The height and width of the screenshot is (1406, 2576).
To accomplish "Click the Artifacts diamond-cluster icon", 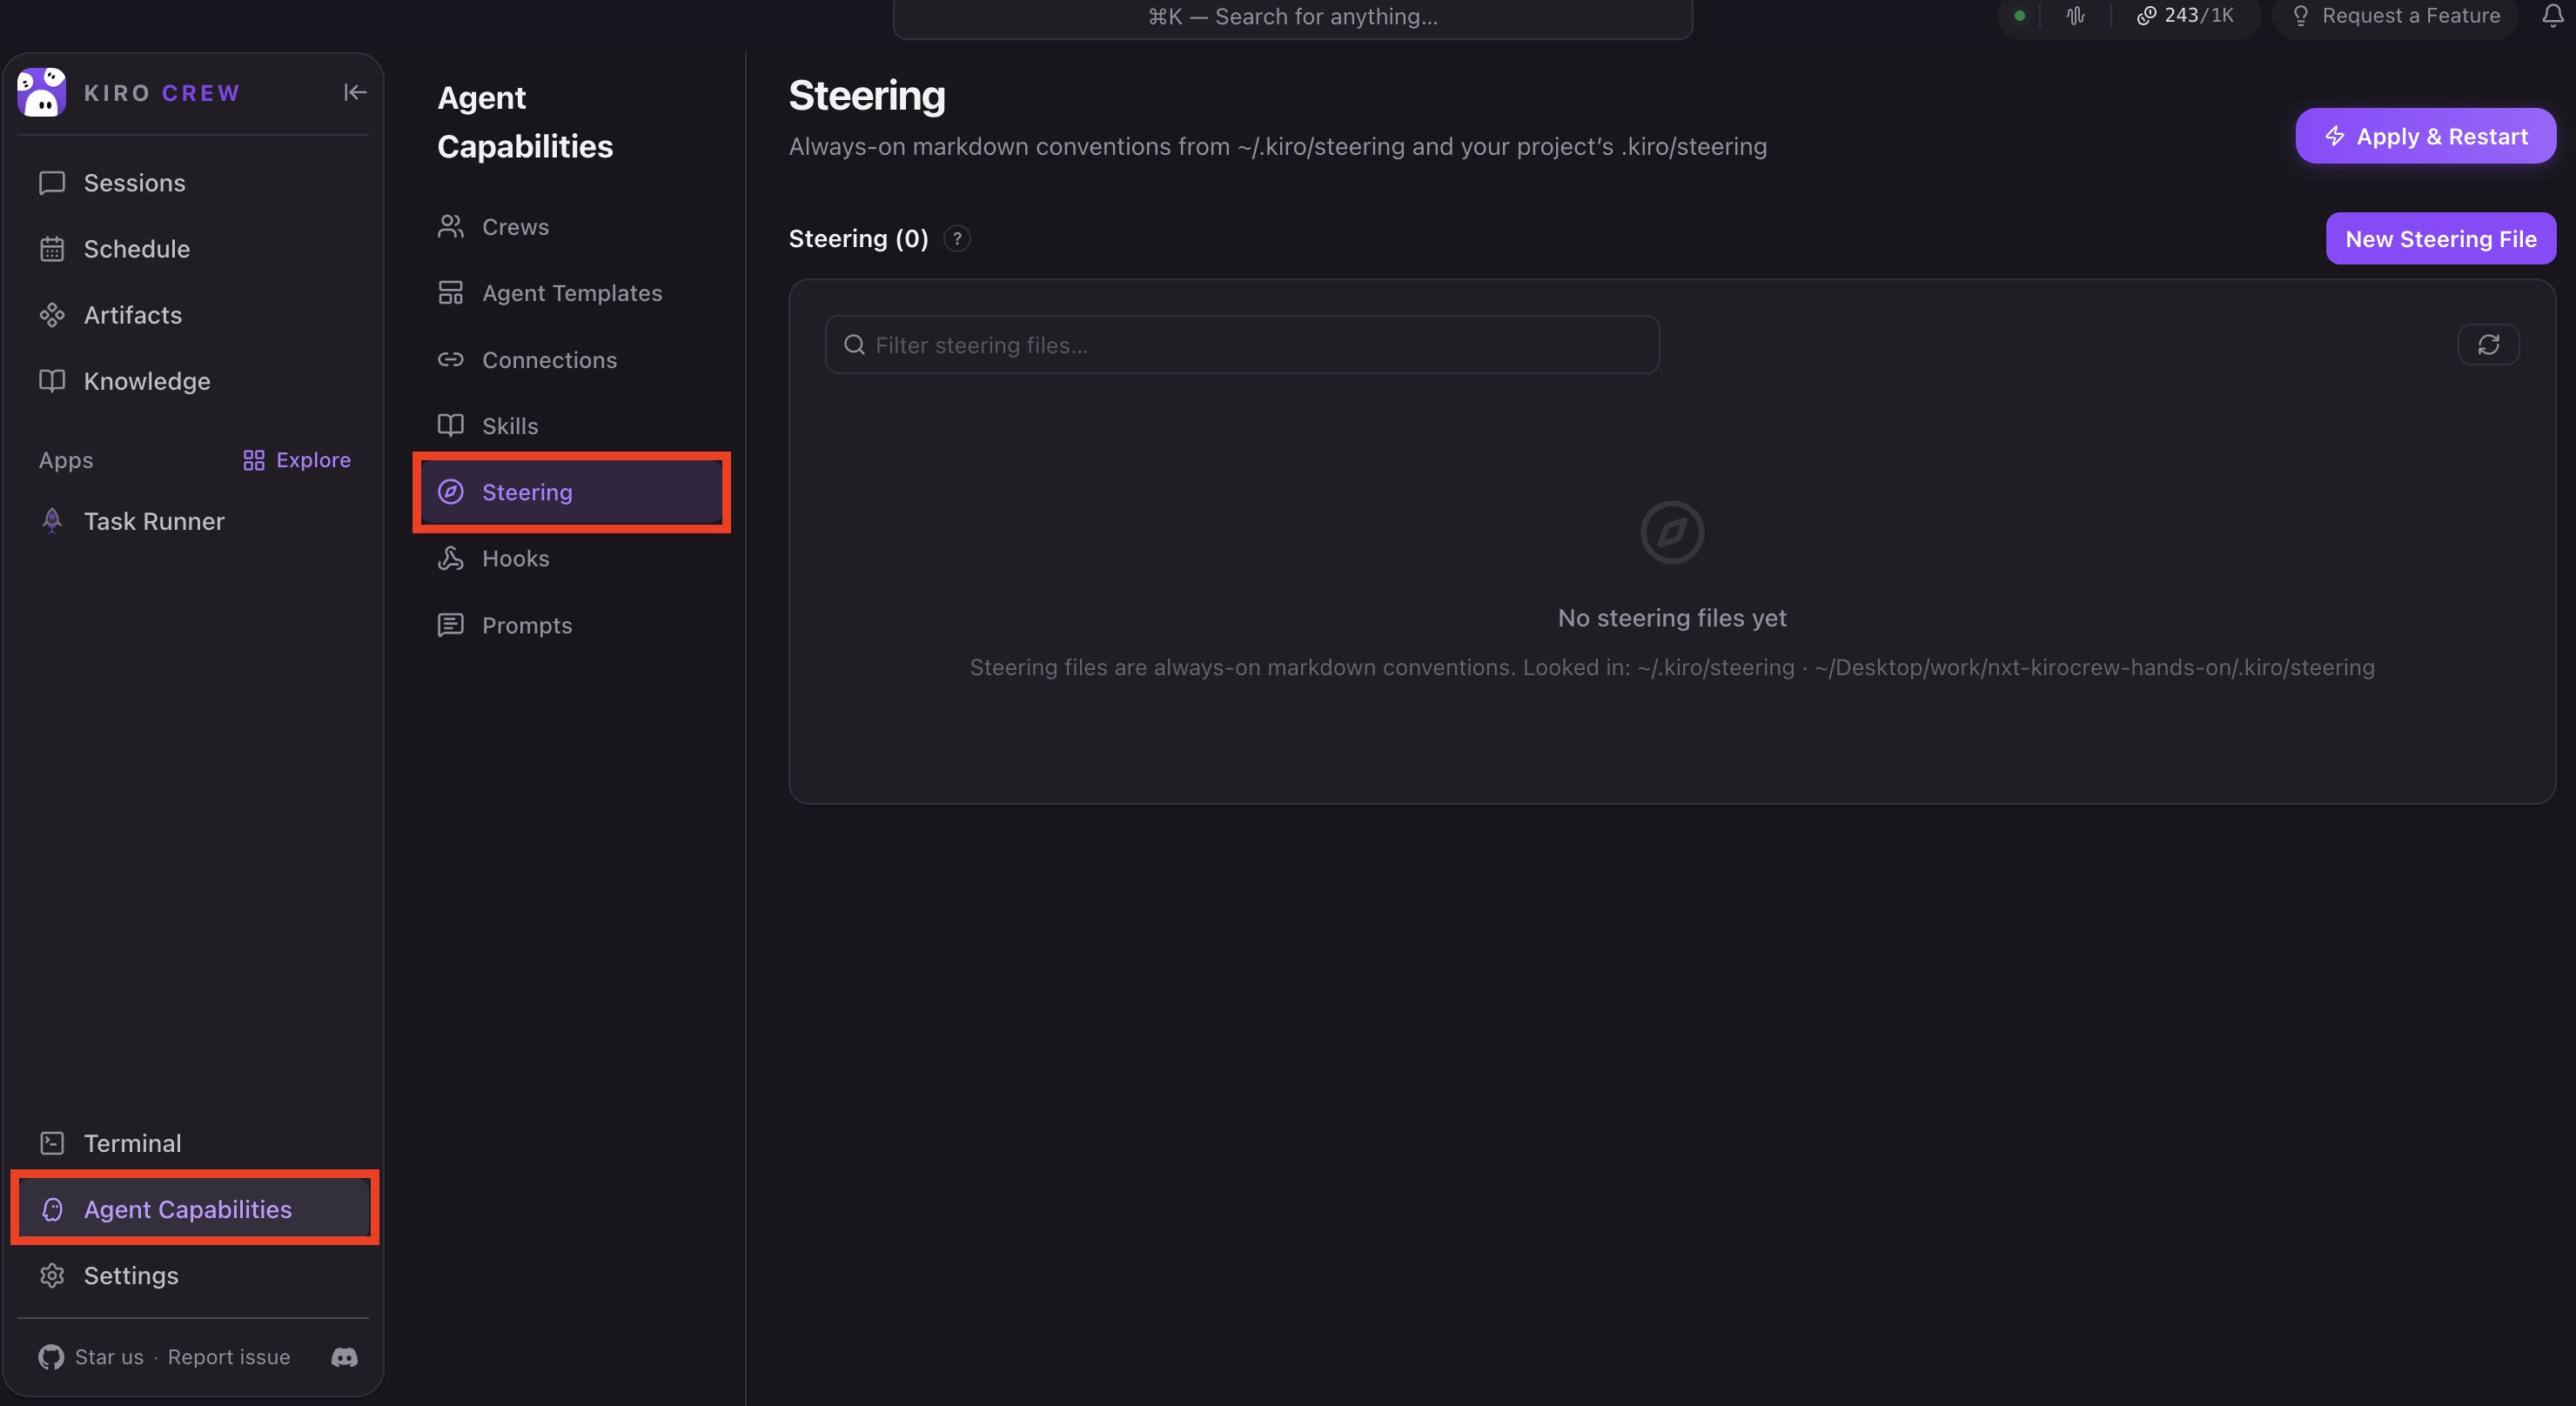I will click(x=52, y=315).
